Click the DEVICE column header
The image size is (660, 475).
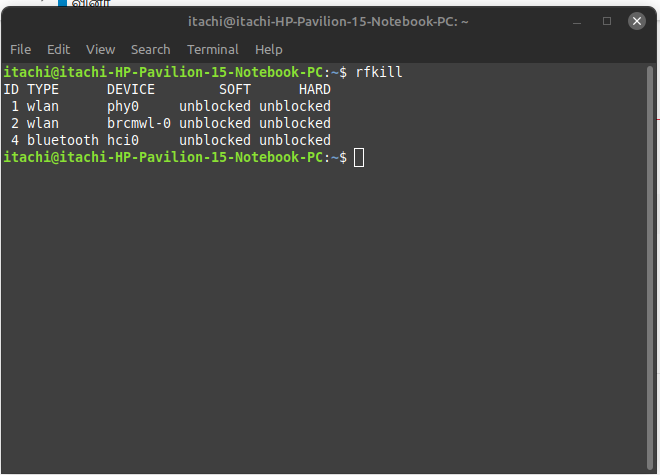131,89
